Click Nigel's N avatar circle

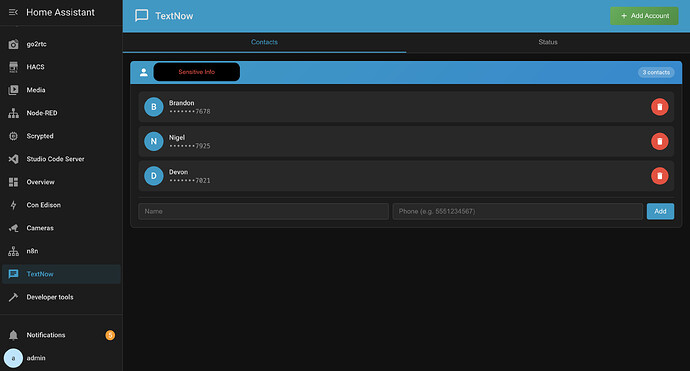click(x=154, y=141)
